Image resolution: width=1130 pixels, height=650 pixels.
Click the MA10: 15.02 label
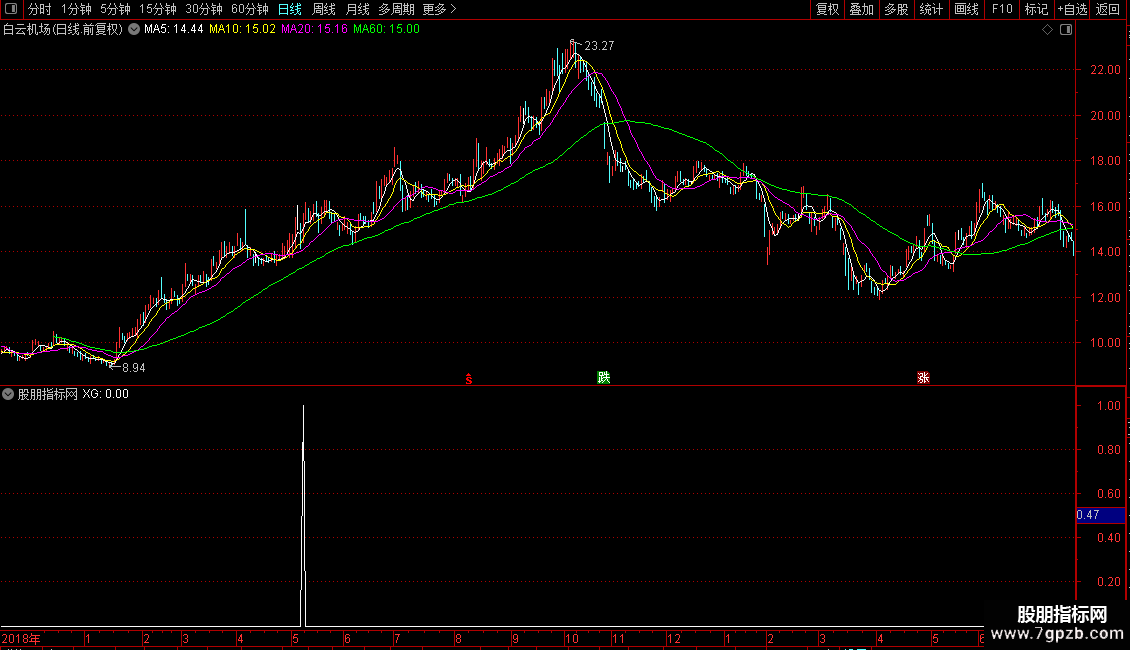pos(242,29)
